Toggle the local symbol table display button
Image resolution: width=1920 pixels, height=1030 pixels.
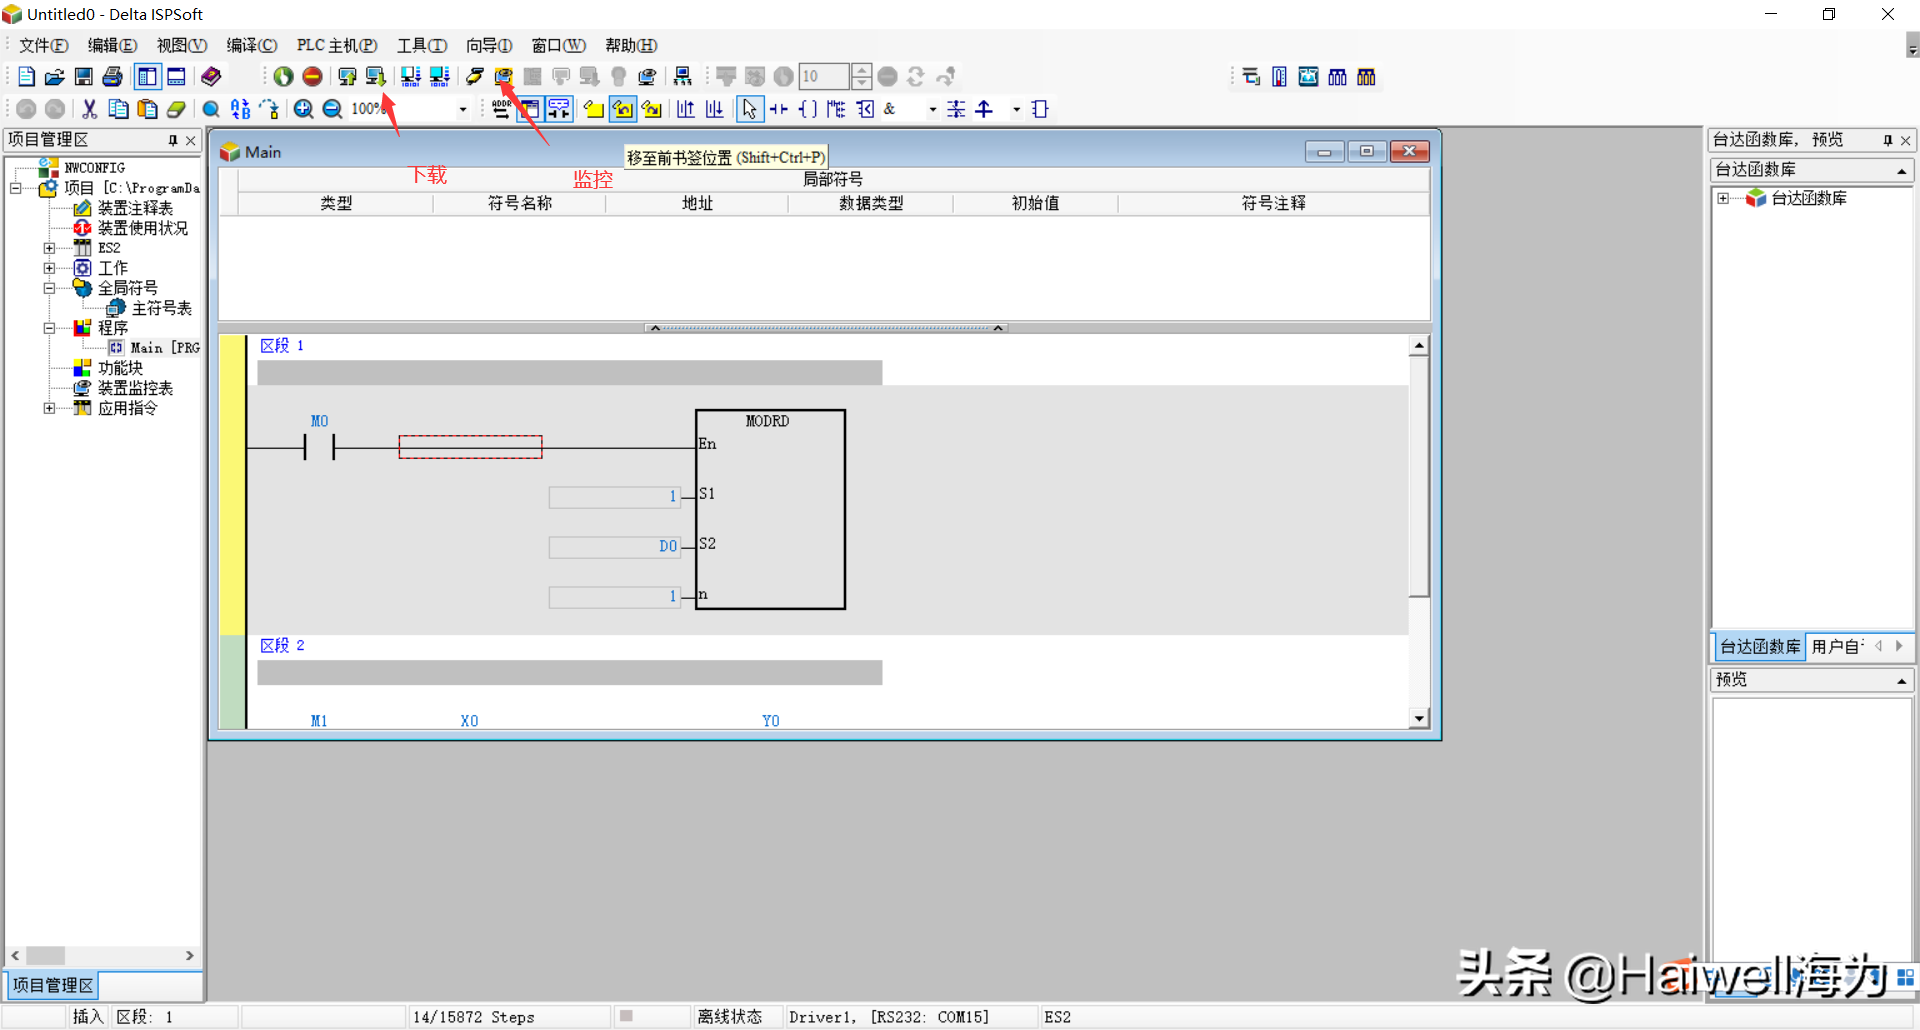click(x=529, y=109)
